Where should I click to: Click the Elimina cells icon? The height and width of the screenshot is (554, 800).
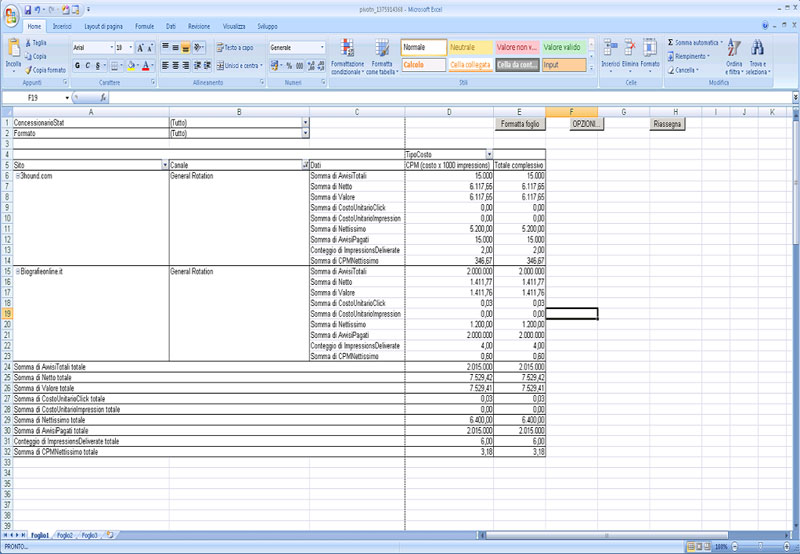click(x=630, y=48)
